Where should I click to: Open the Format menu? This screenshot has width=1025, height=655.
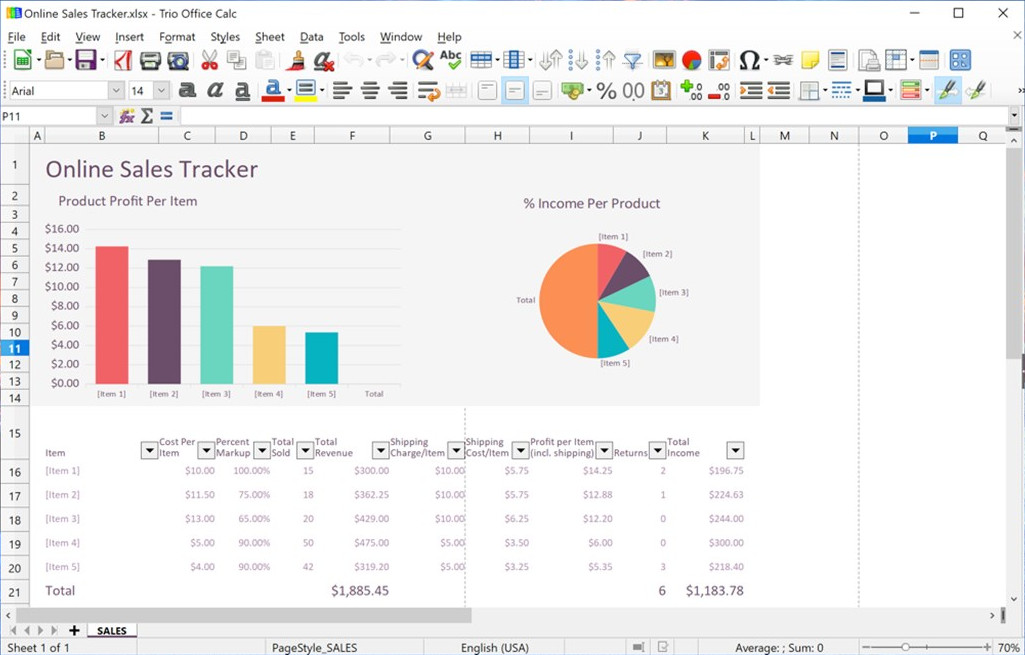coord(177,37)
